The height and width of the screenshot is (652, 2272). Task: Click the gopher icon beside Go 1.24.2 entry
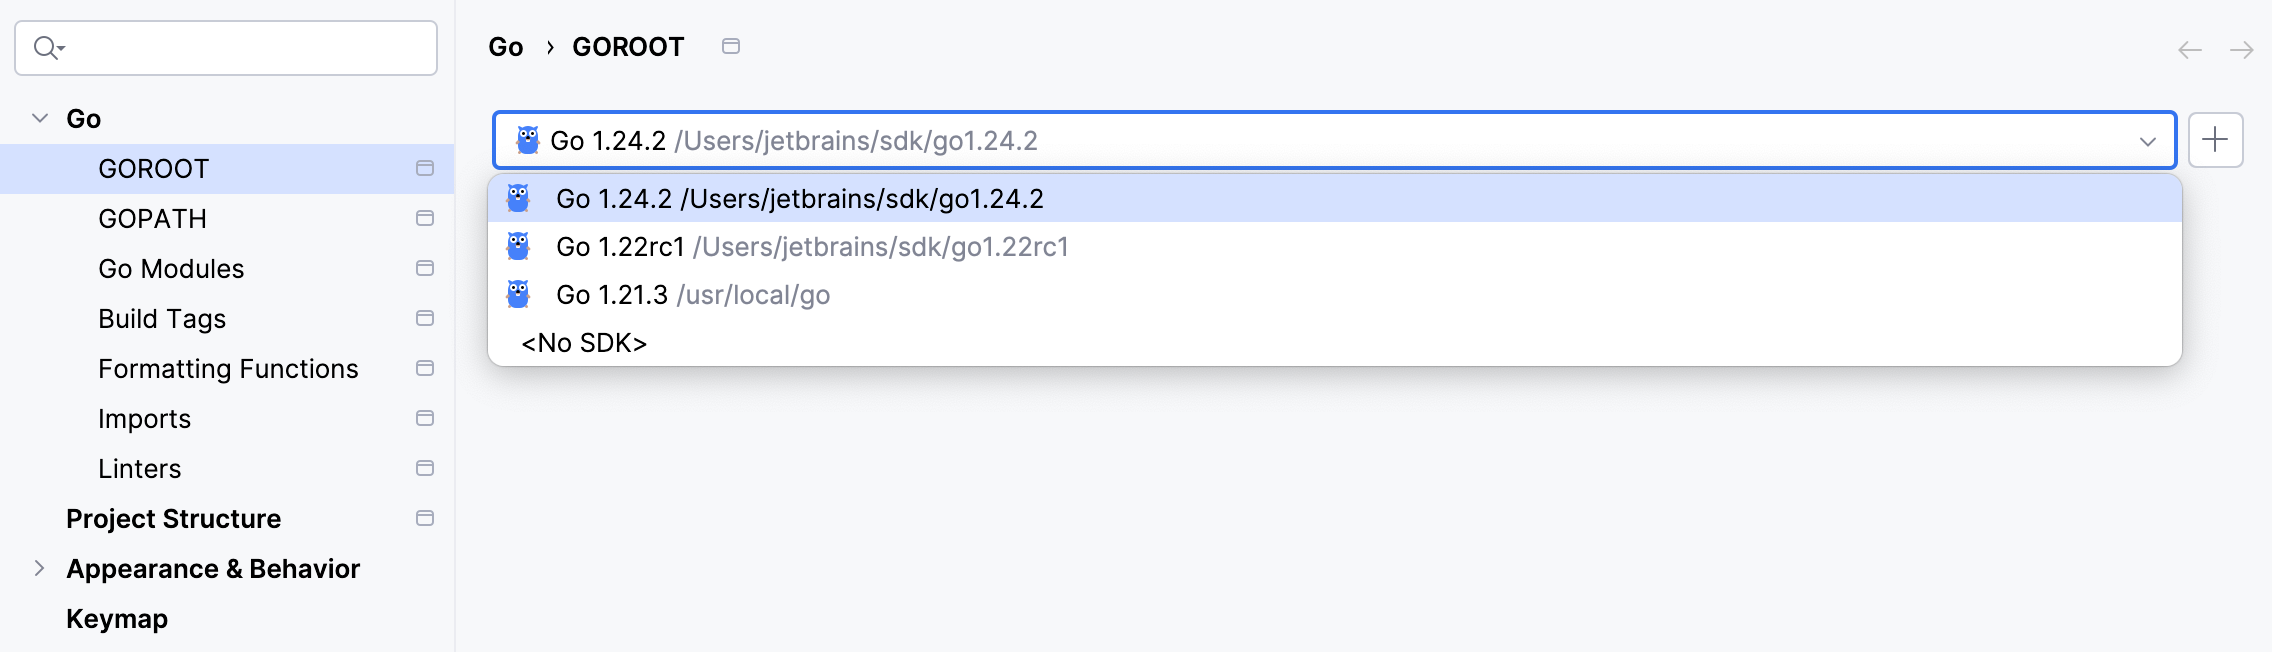[520, 198]
